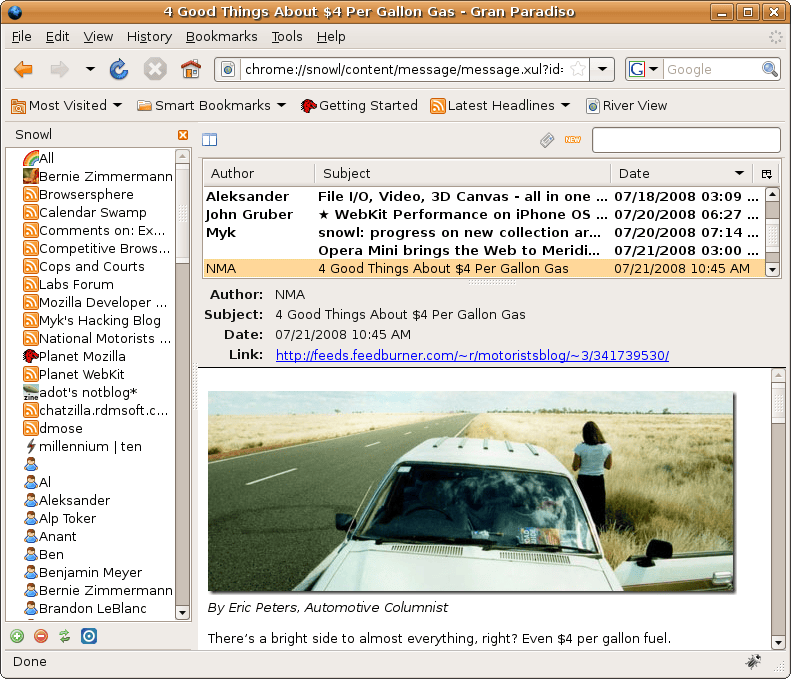Open the URL bar history dropdown
Viewport: 791px width, 679px height.
[x=602, y=69]
